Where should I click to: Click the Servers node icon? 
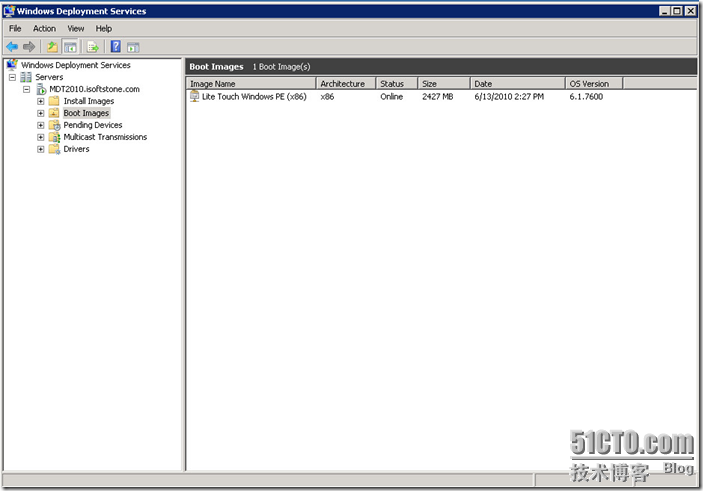point(26,77)
